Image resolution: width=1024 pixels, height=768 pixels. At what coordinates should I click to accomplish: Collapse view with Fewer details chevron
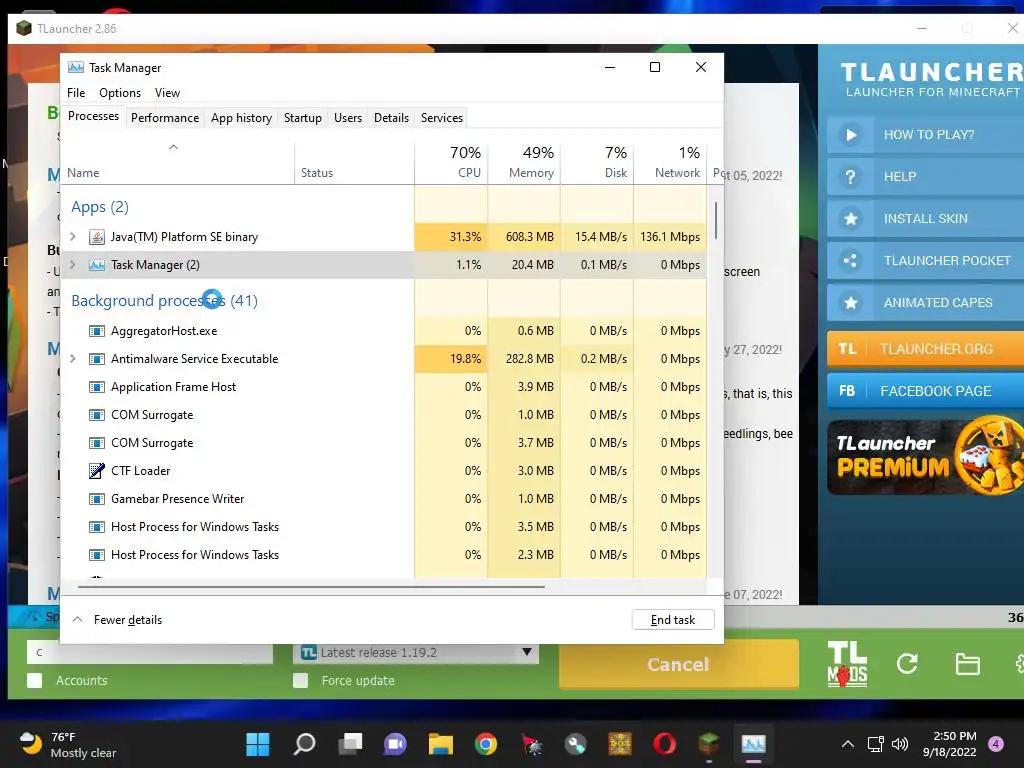click(x=78, y=620)
